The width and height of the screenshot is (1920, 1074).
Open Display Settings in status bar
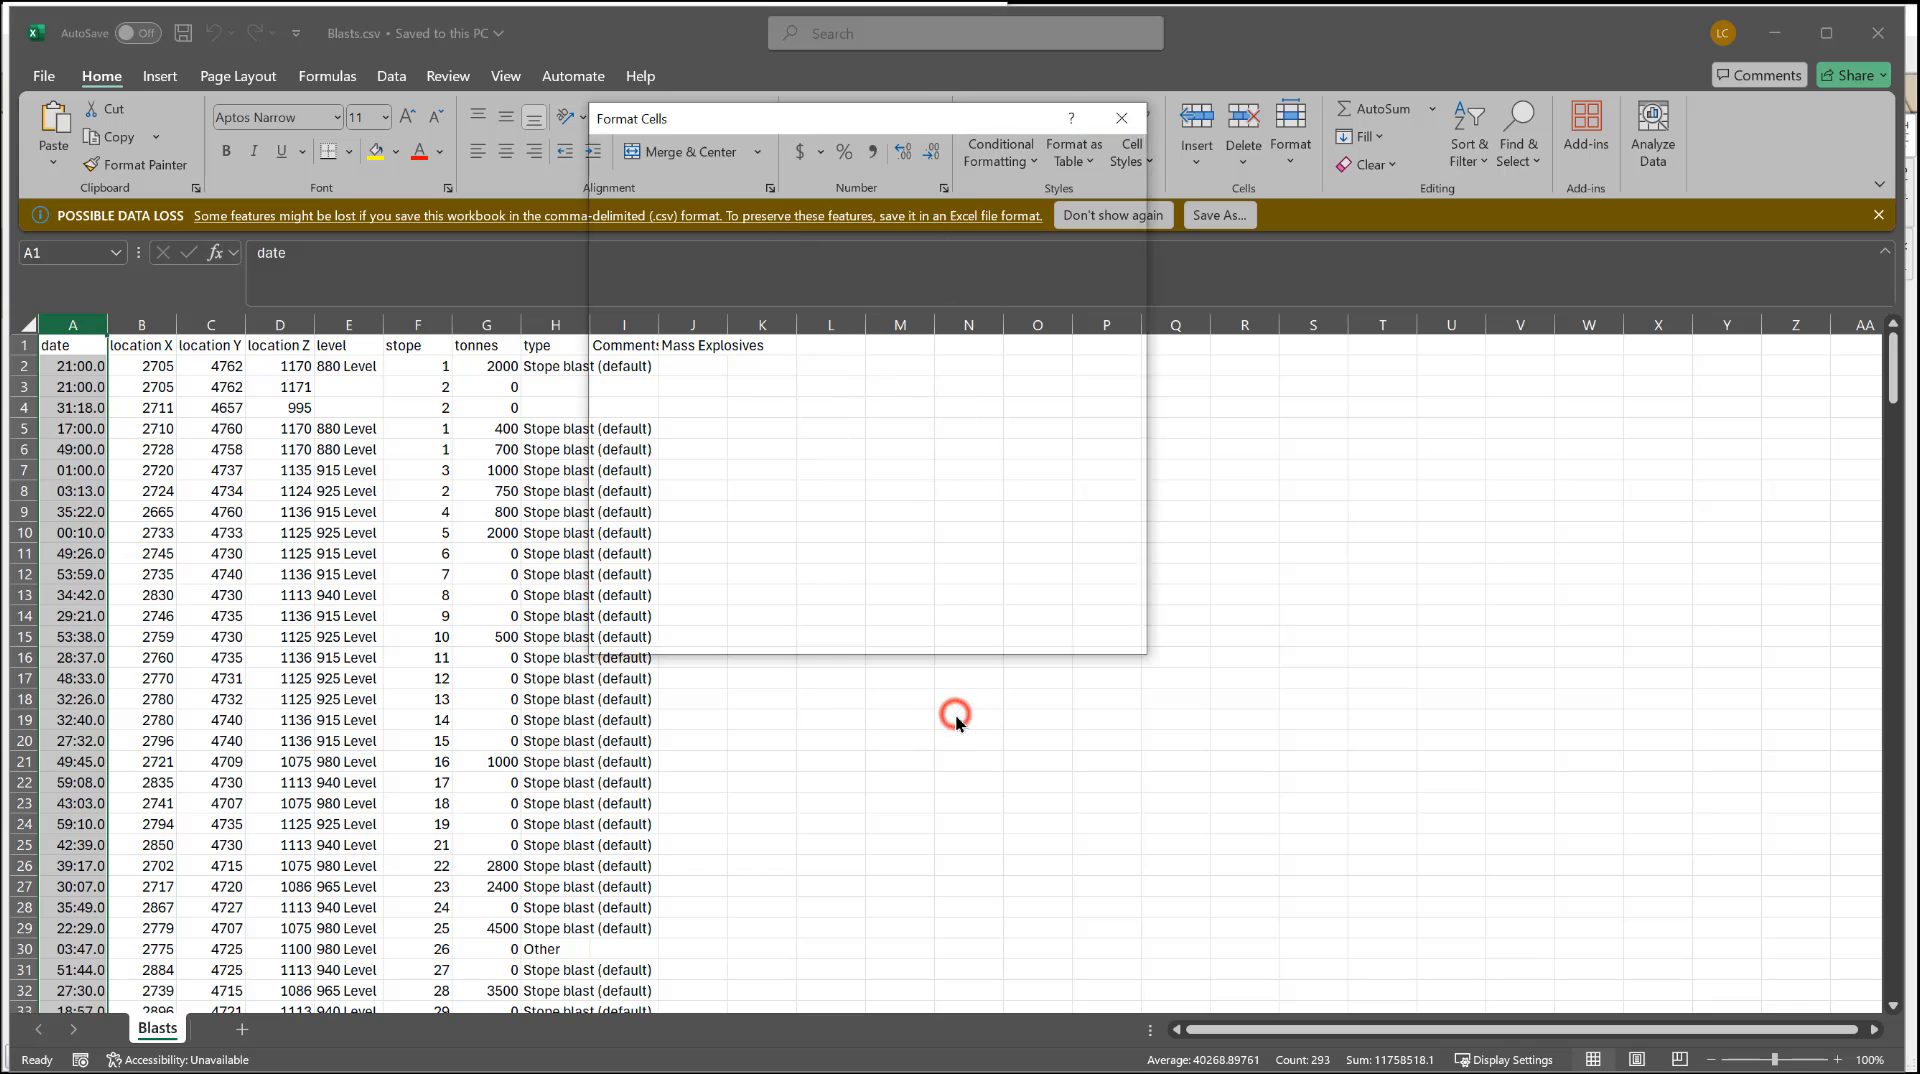(1503, 1060)
